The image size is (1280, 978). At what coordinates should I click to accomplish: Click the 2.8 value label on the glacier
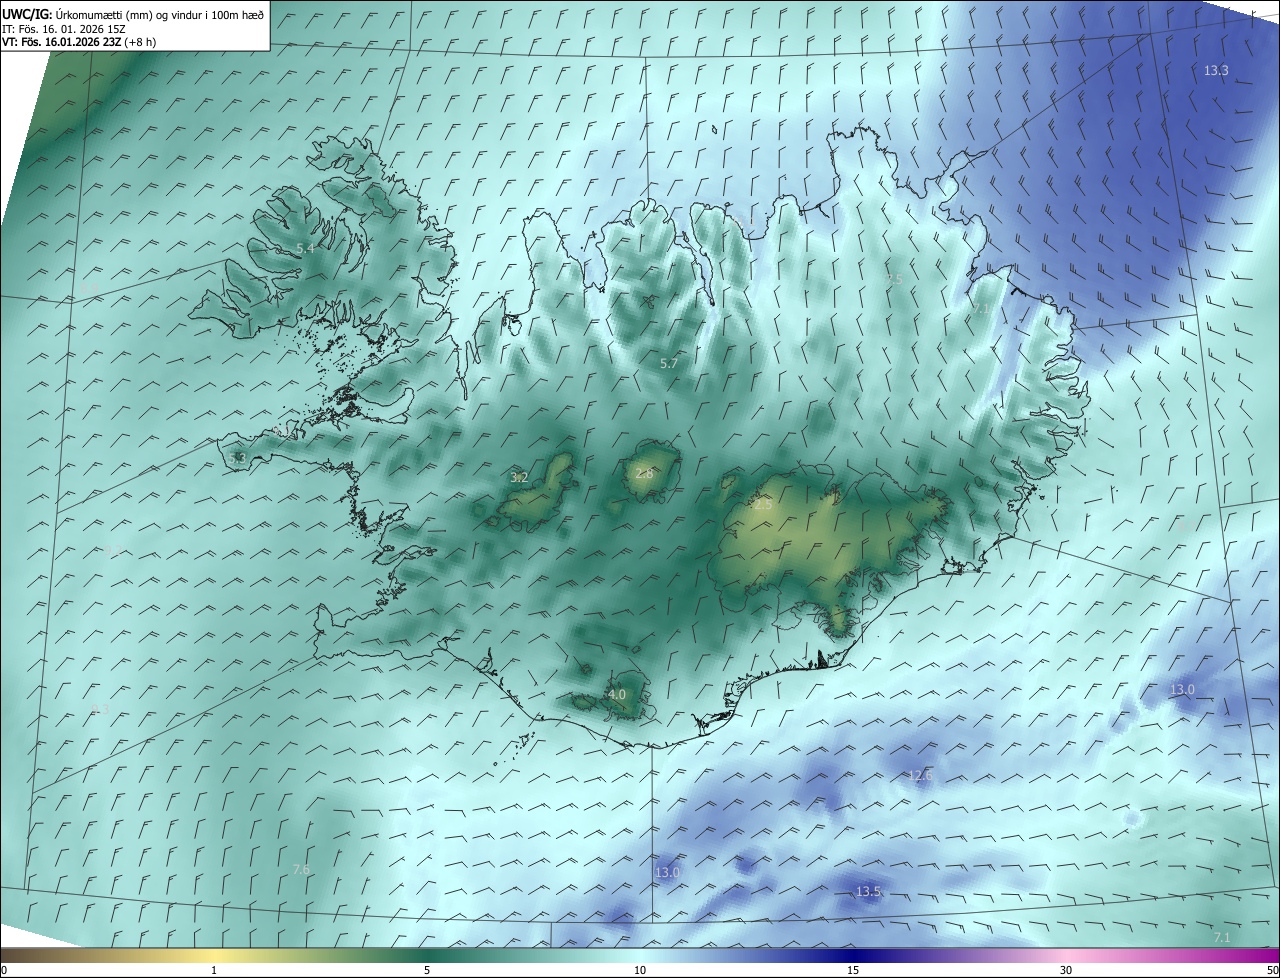point(644,473)
